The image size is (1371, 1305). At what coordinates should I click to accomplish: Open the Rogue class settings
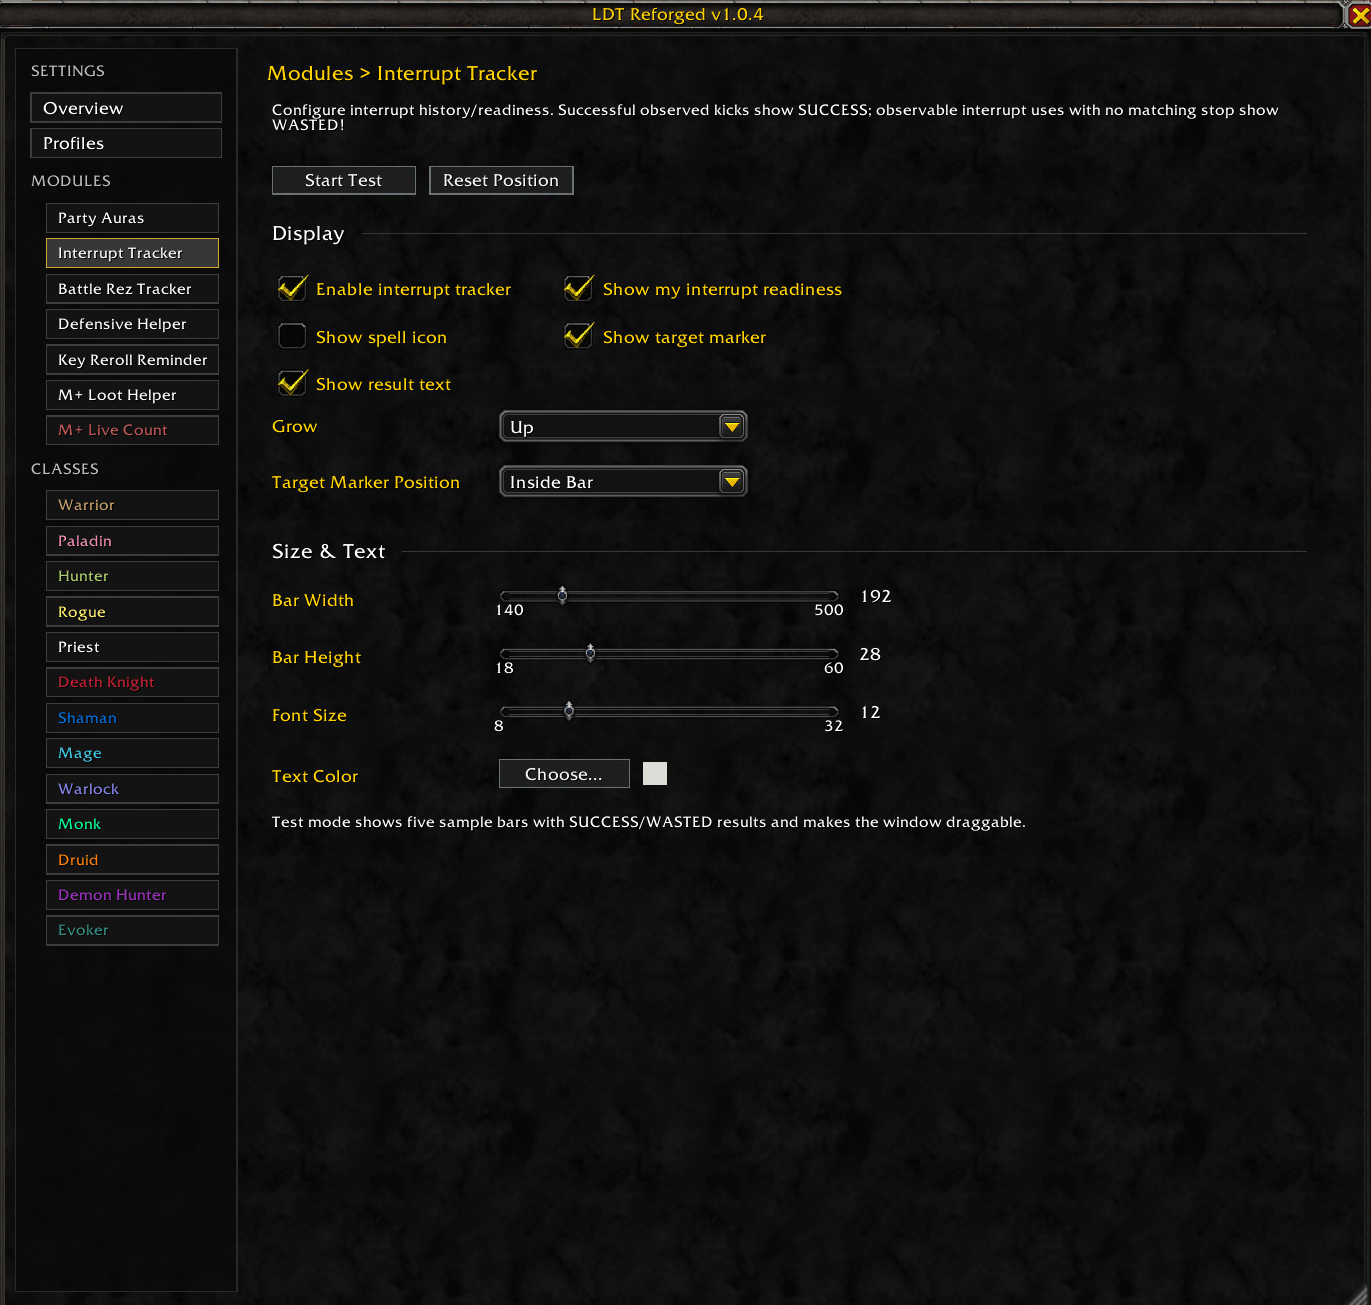coord(132,612)
